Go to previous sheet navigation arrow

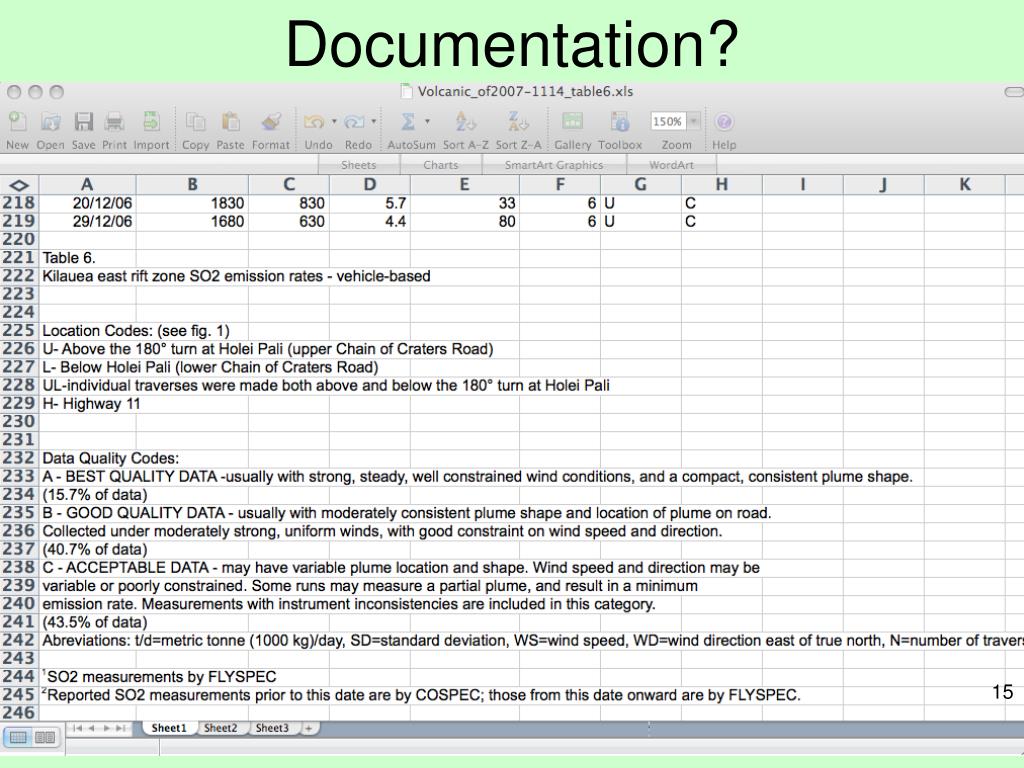click(91, 728)
